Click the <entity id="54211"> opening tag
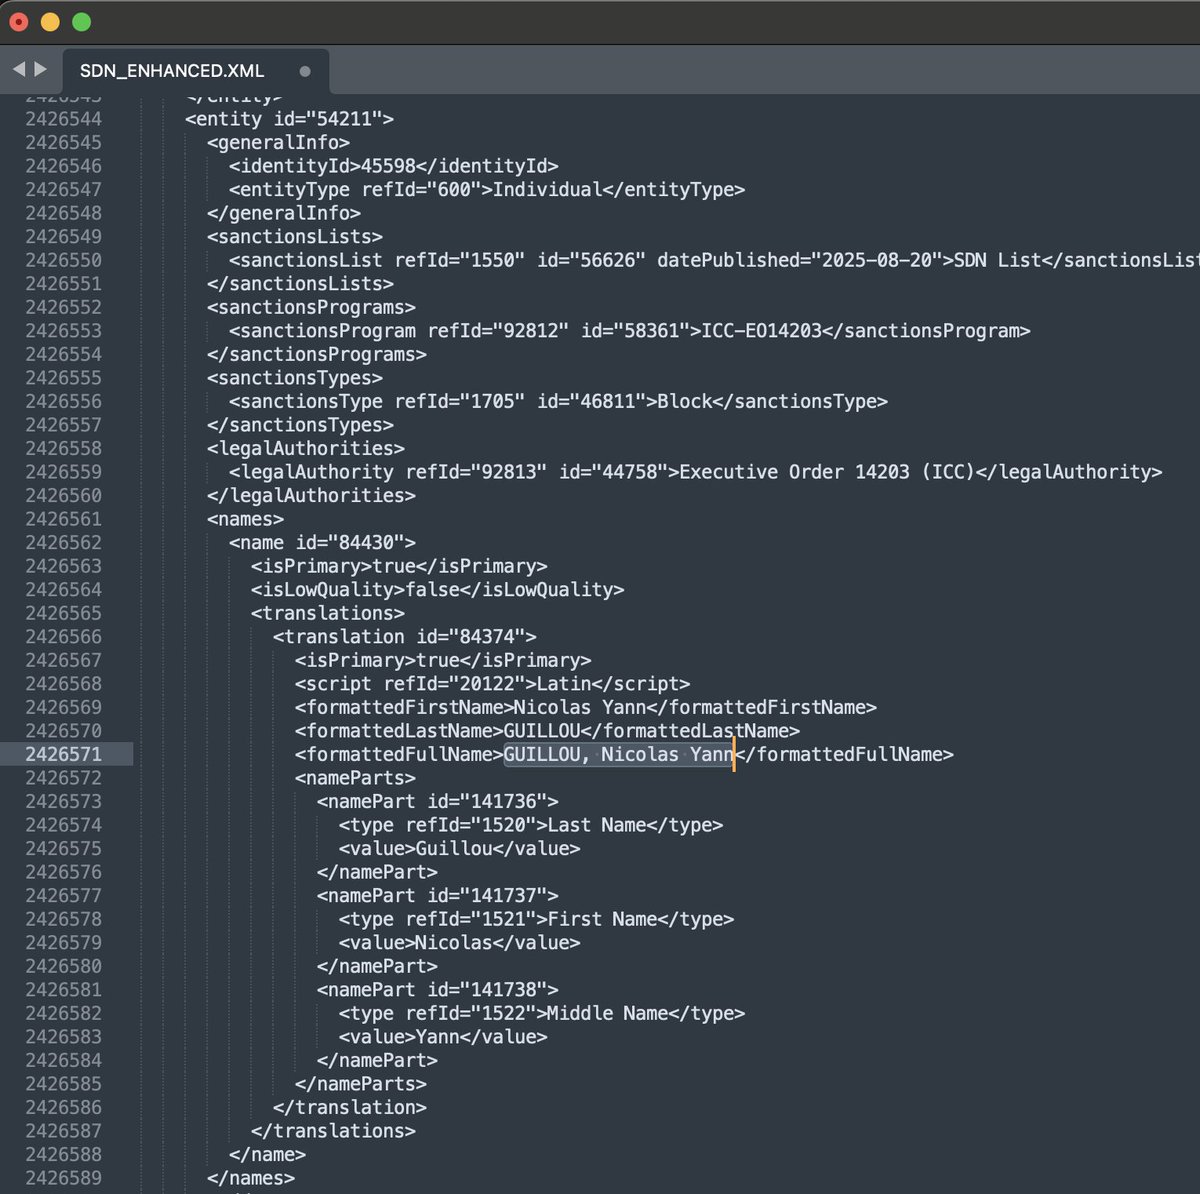The image size is (1200, 1194). 290,119
